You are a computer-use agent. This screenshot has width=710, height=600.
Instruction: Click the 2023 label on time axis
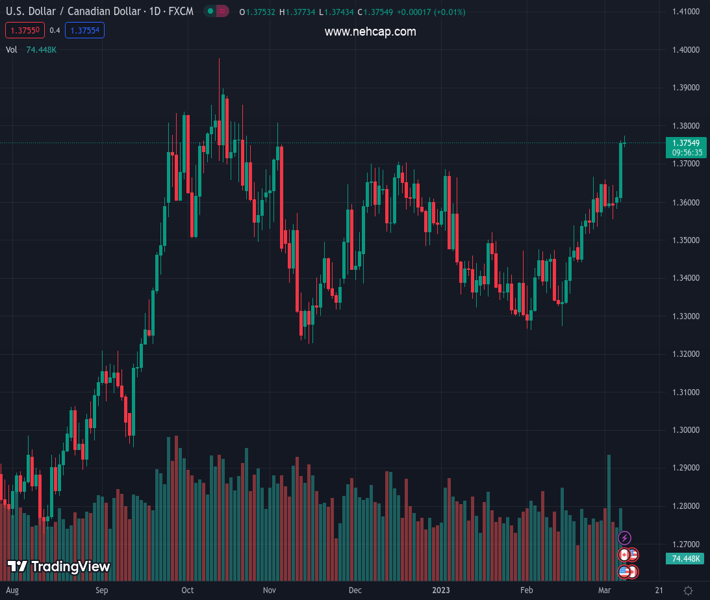point(441,590)
